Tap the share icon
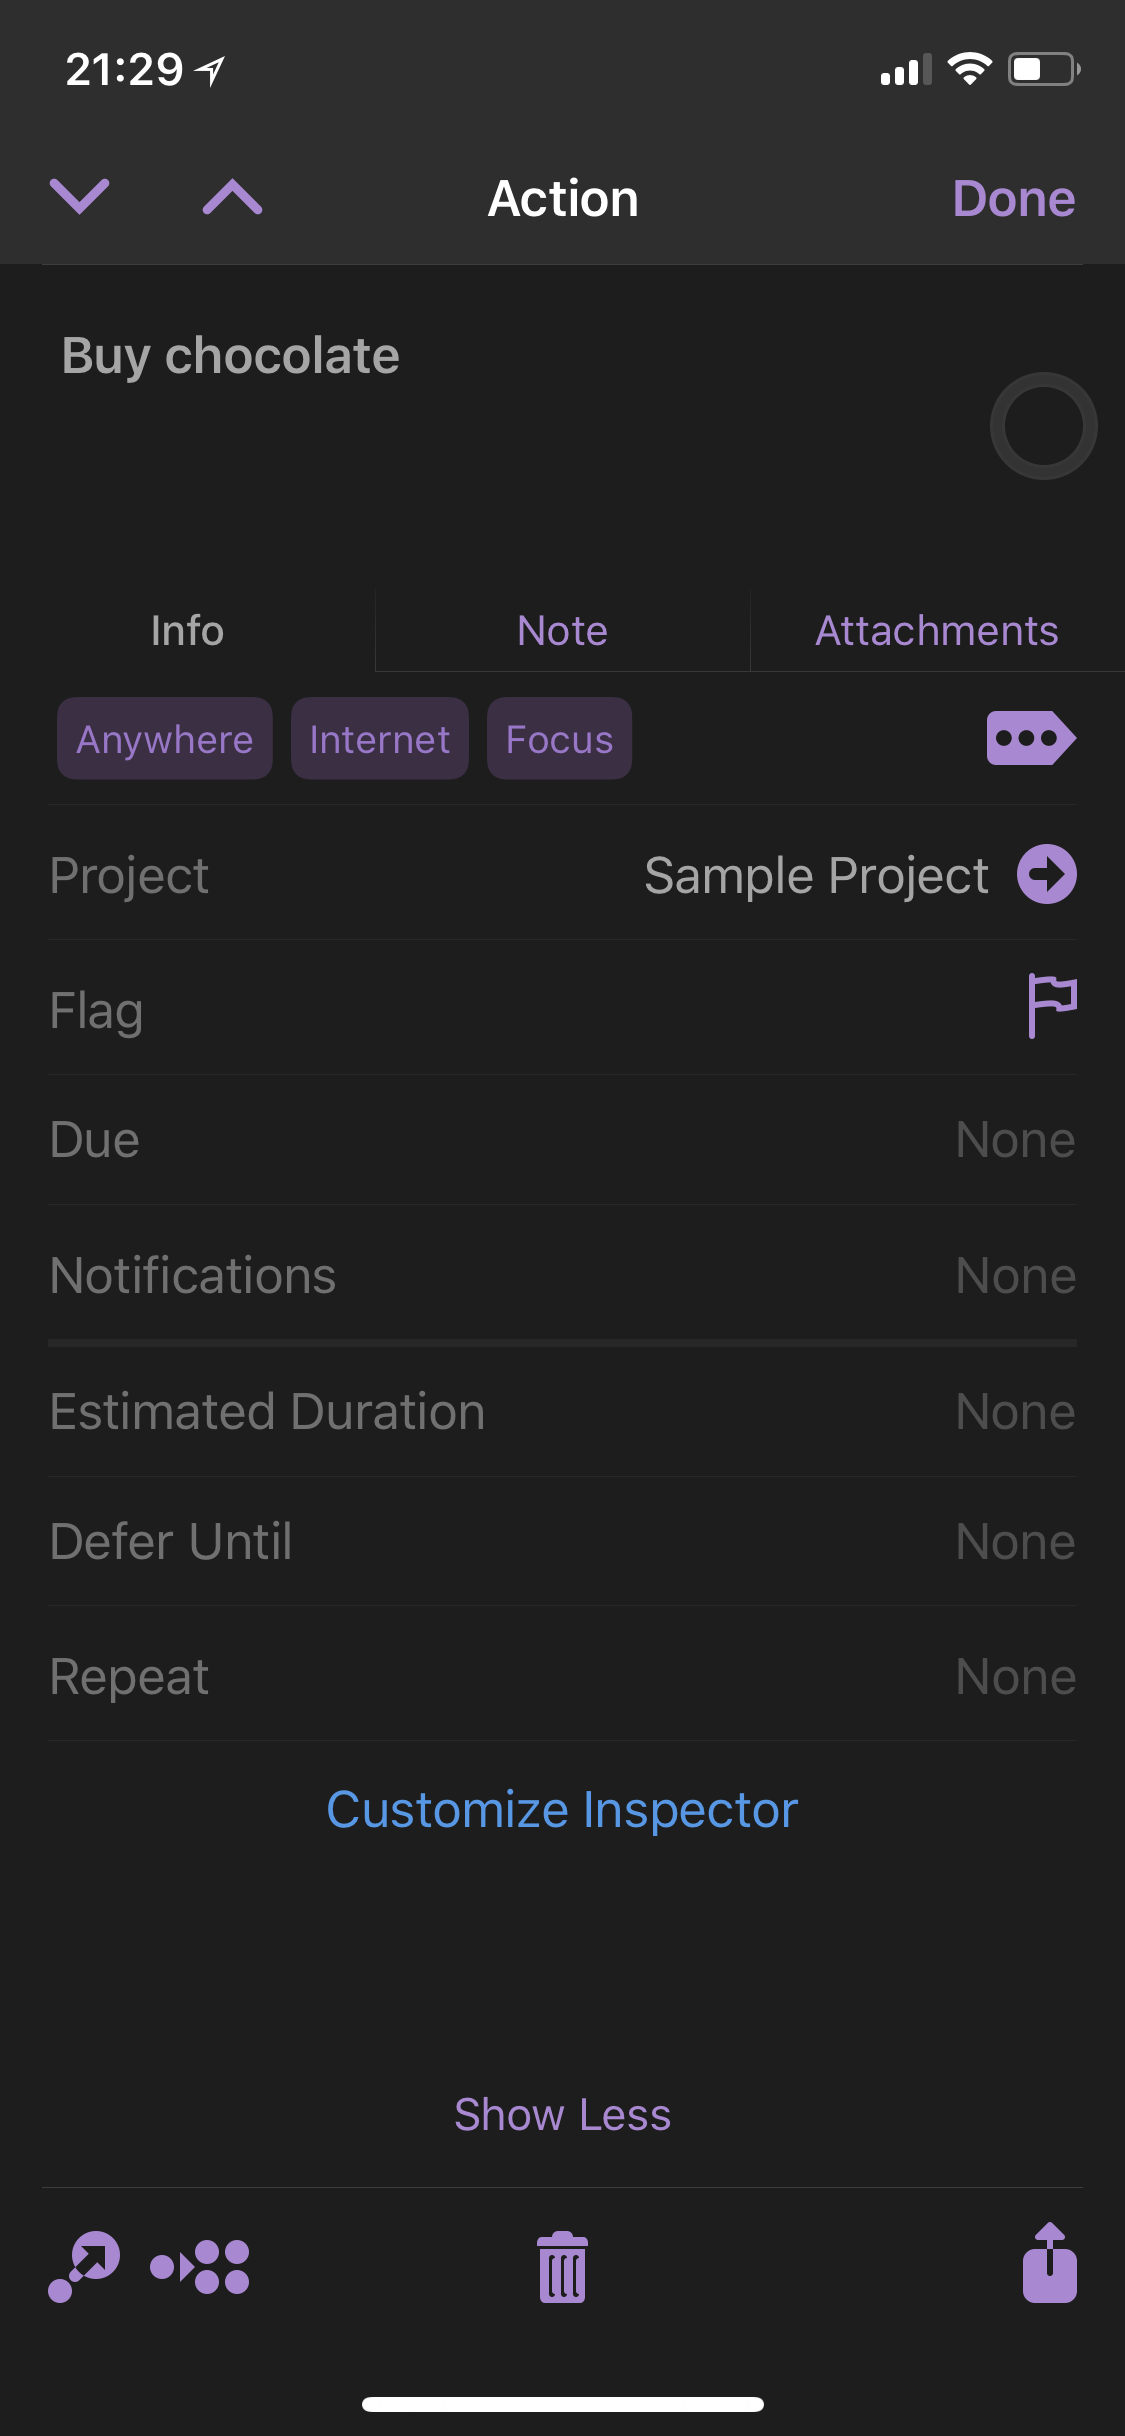 [x=1049, y=2264]
